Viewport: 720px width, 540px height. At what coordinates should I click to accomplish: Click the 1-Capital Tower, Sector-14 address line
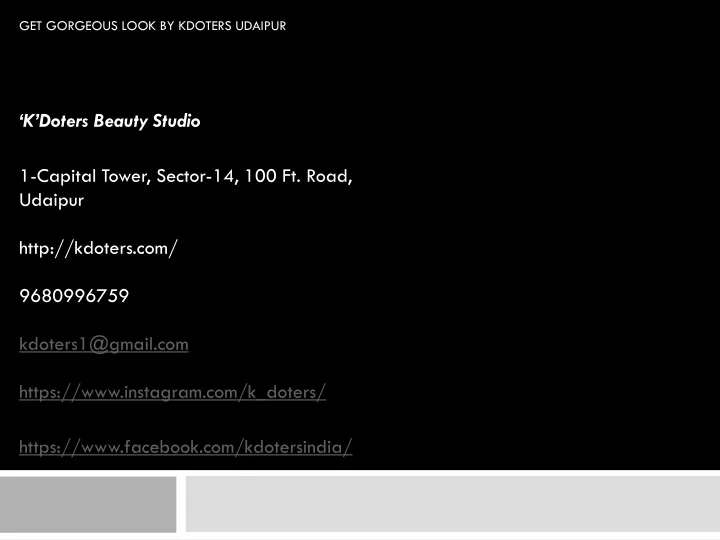(186, 176)
